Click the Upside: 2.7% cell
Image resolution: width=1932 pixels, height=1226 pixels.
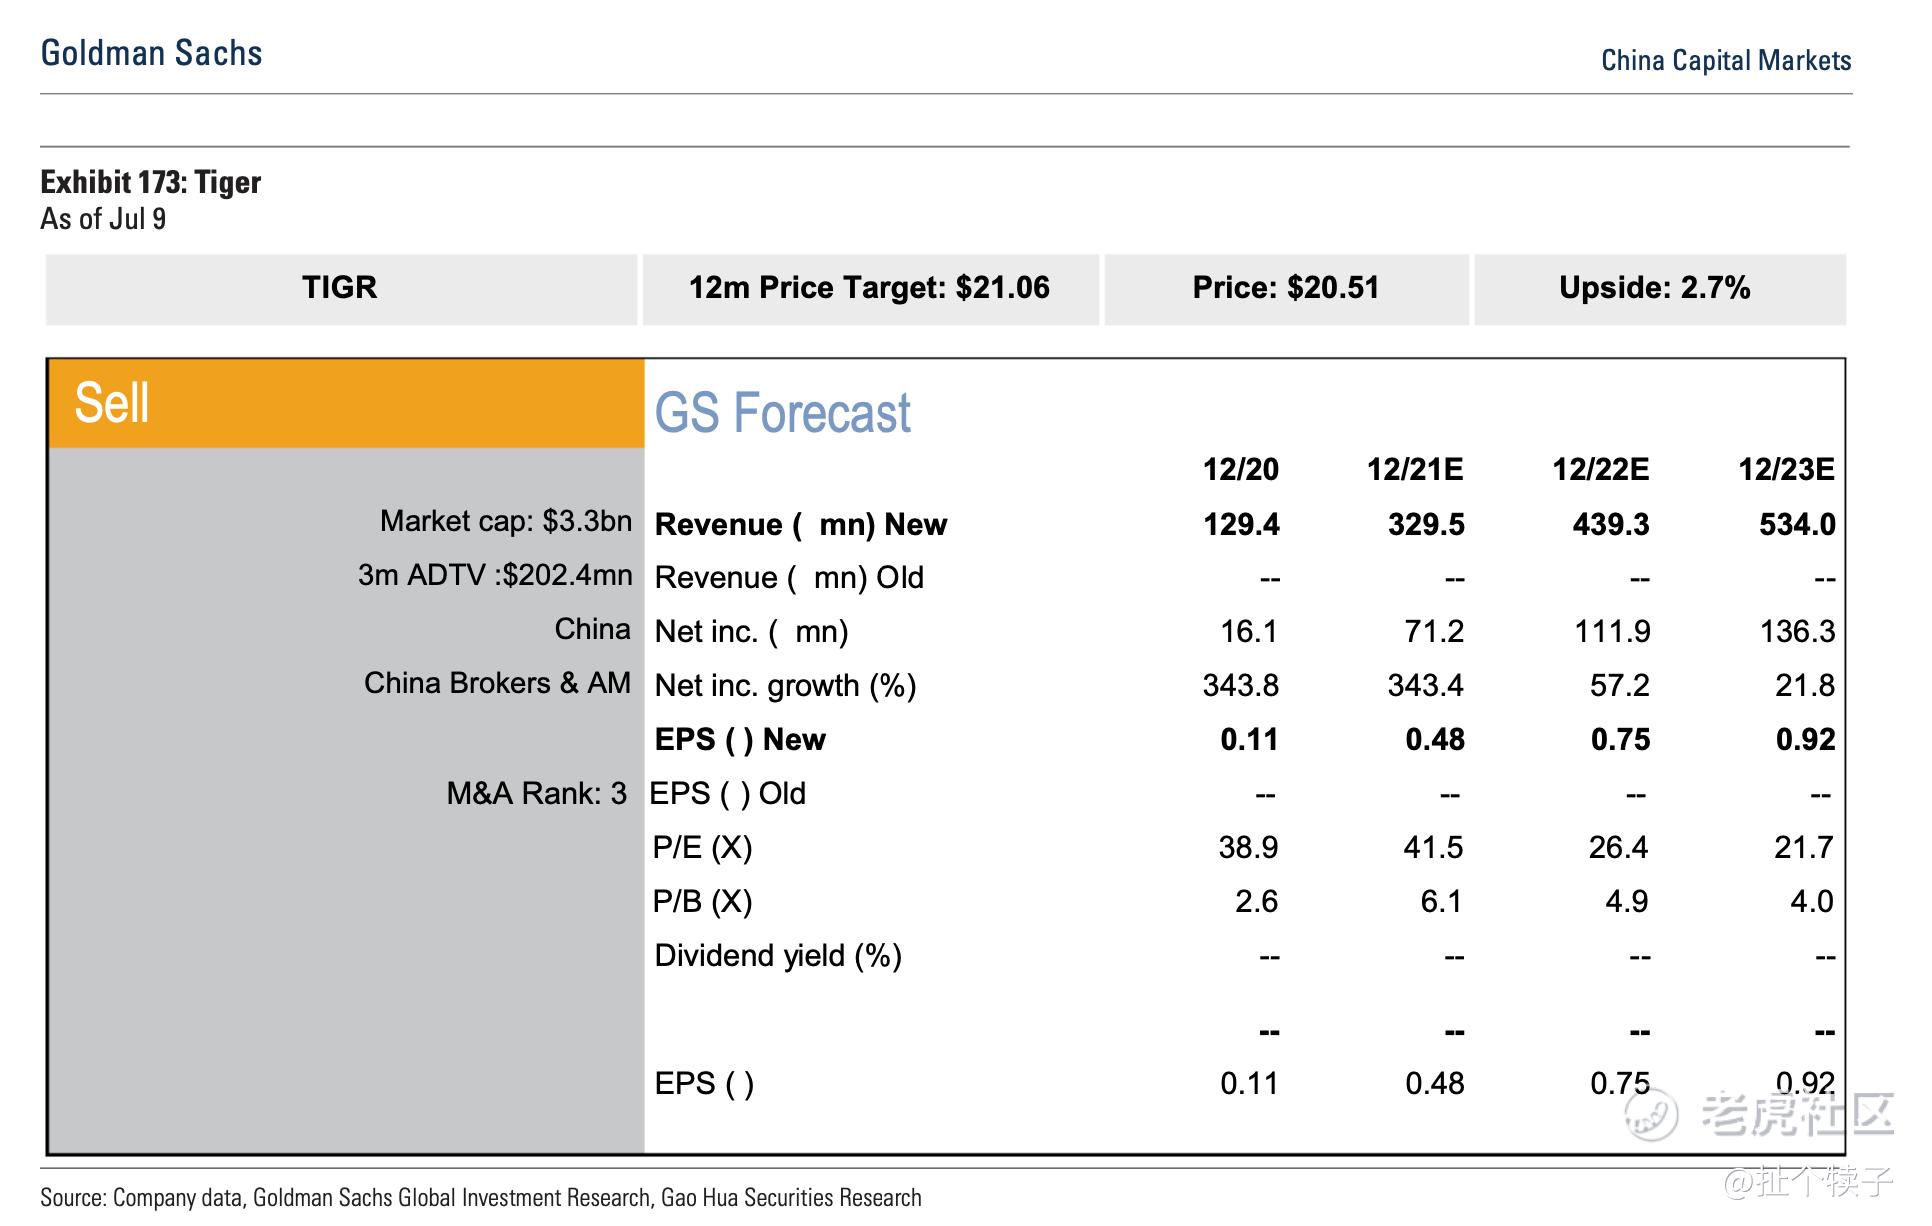pyautogui.click(x=1660, y=289)
